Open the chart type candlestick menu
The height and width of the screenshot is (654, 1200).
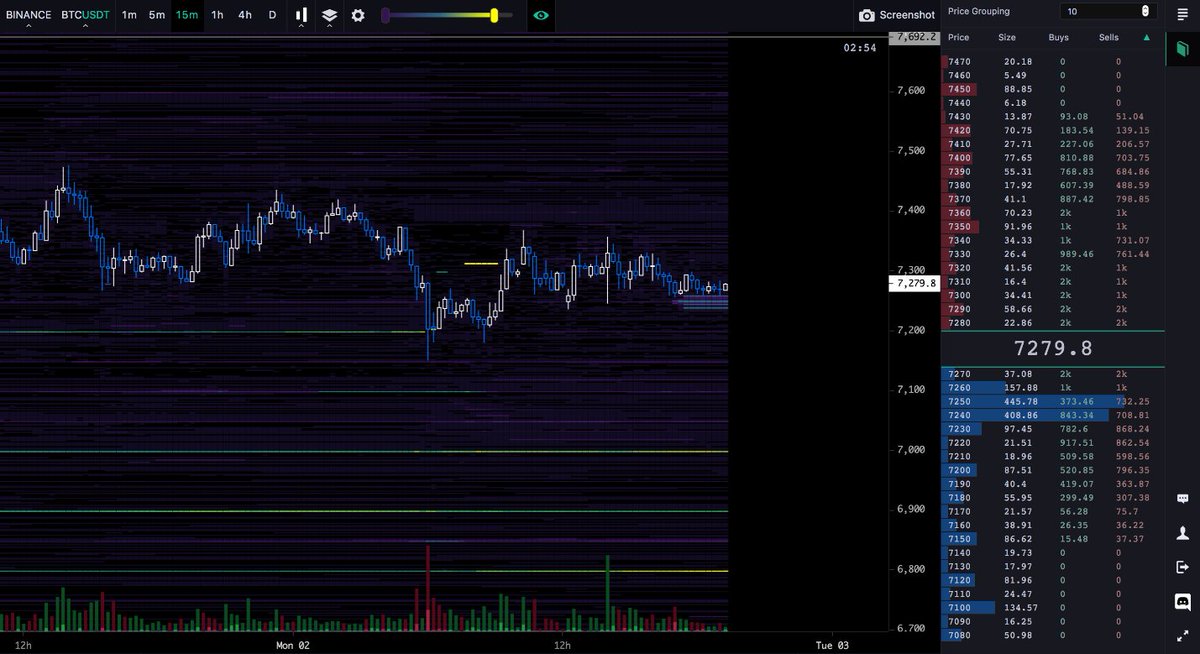point(301,16)
